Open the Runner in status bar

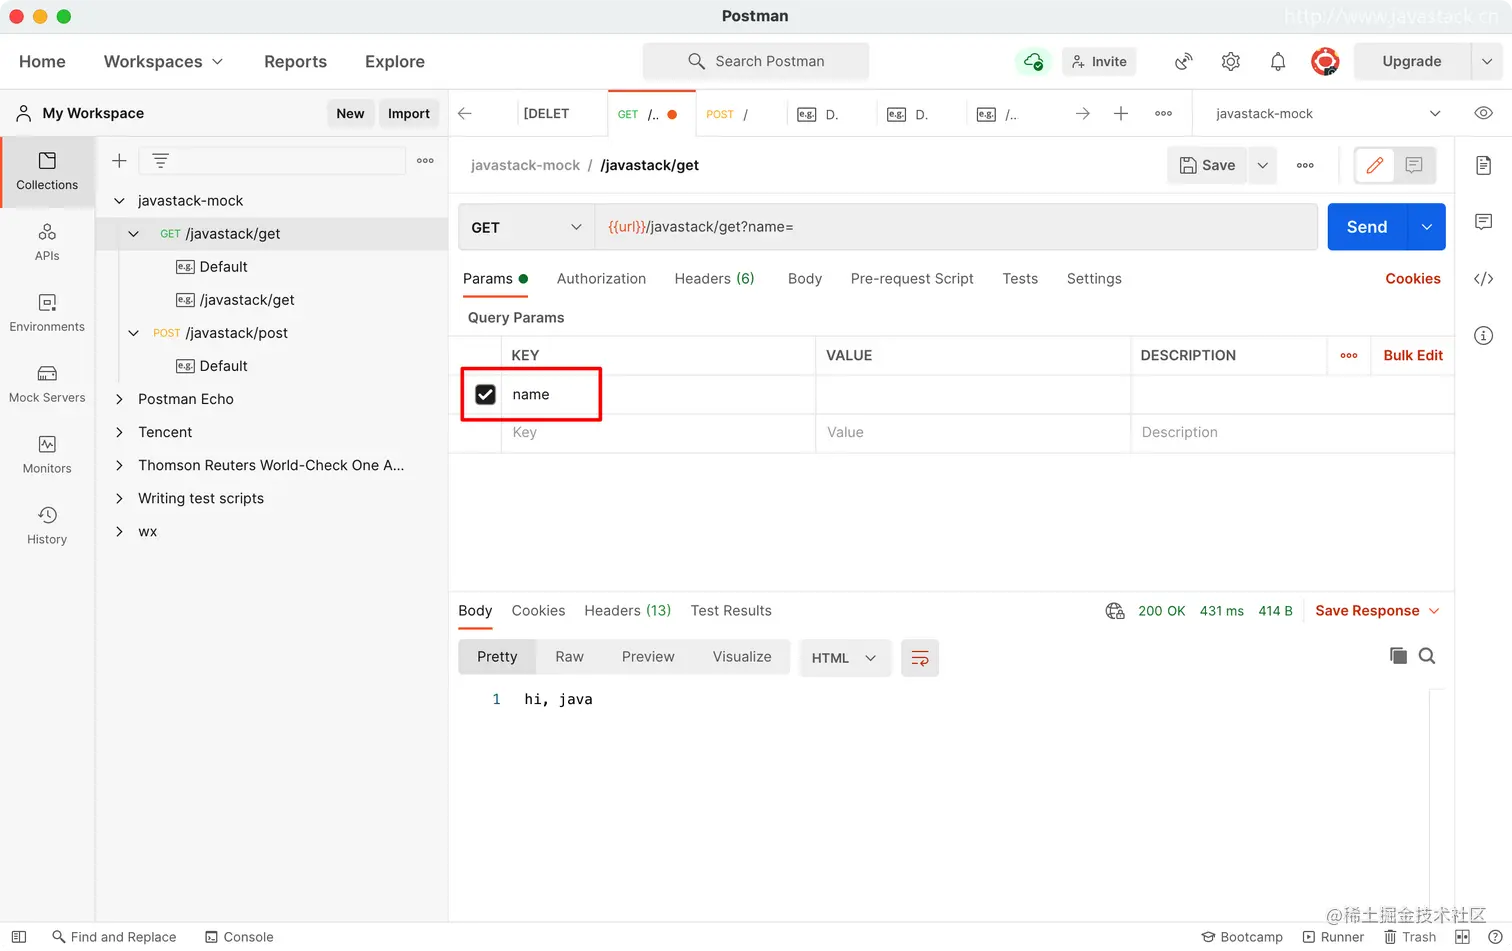pyautogui.click(x=1333, y=937)
